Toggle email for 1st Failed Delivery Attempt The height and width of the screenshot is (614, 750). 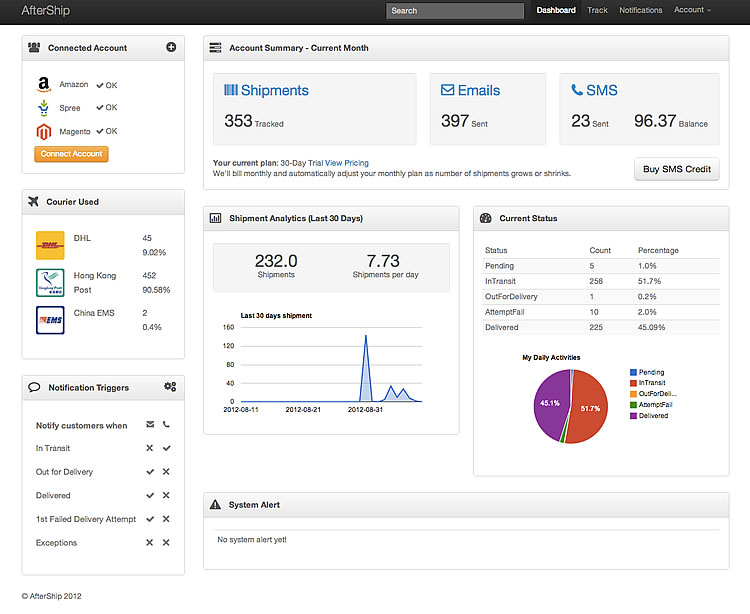coord(150,519)
